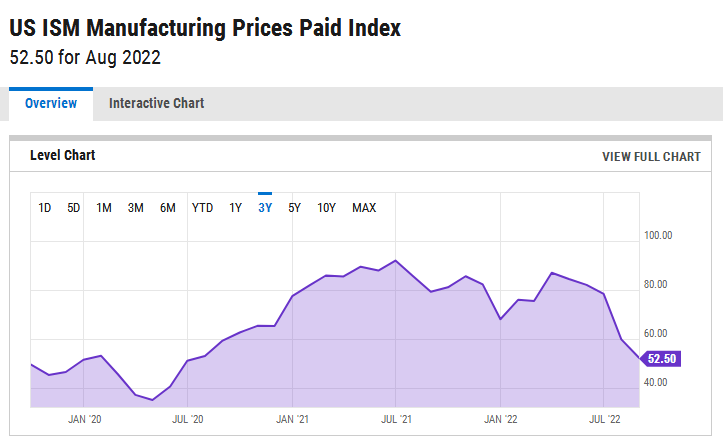Click the Level Chart panel heading
This screenshot has height=444, width=723.
coord(62,156)
